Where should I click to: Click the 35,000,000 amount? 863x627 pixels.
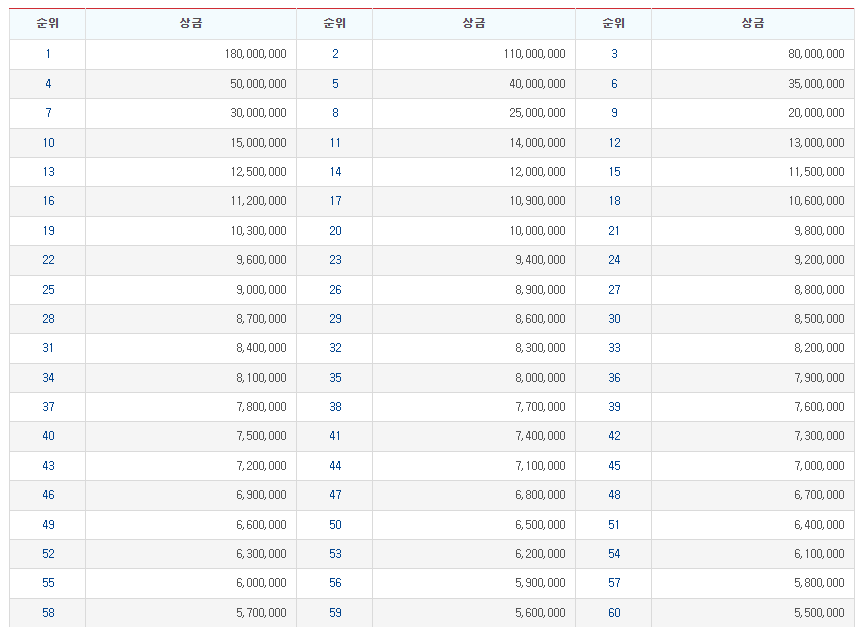pos(816,84)
